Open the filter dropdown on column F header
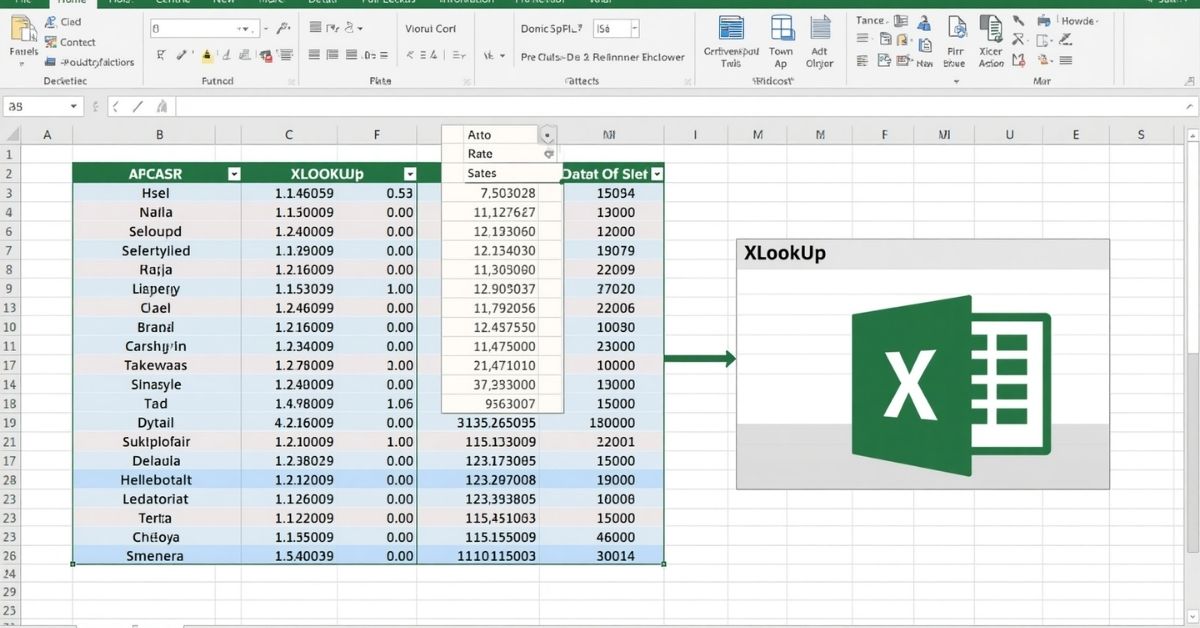This screenshot has height=628, width=1200. 409,173
